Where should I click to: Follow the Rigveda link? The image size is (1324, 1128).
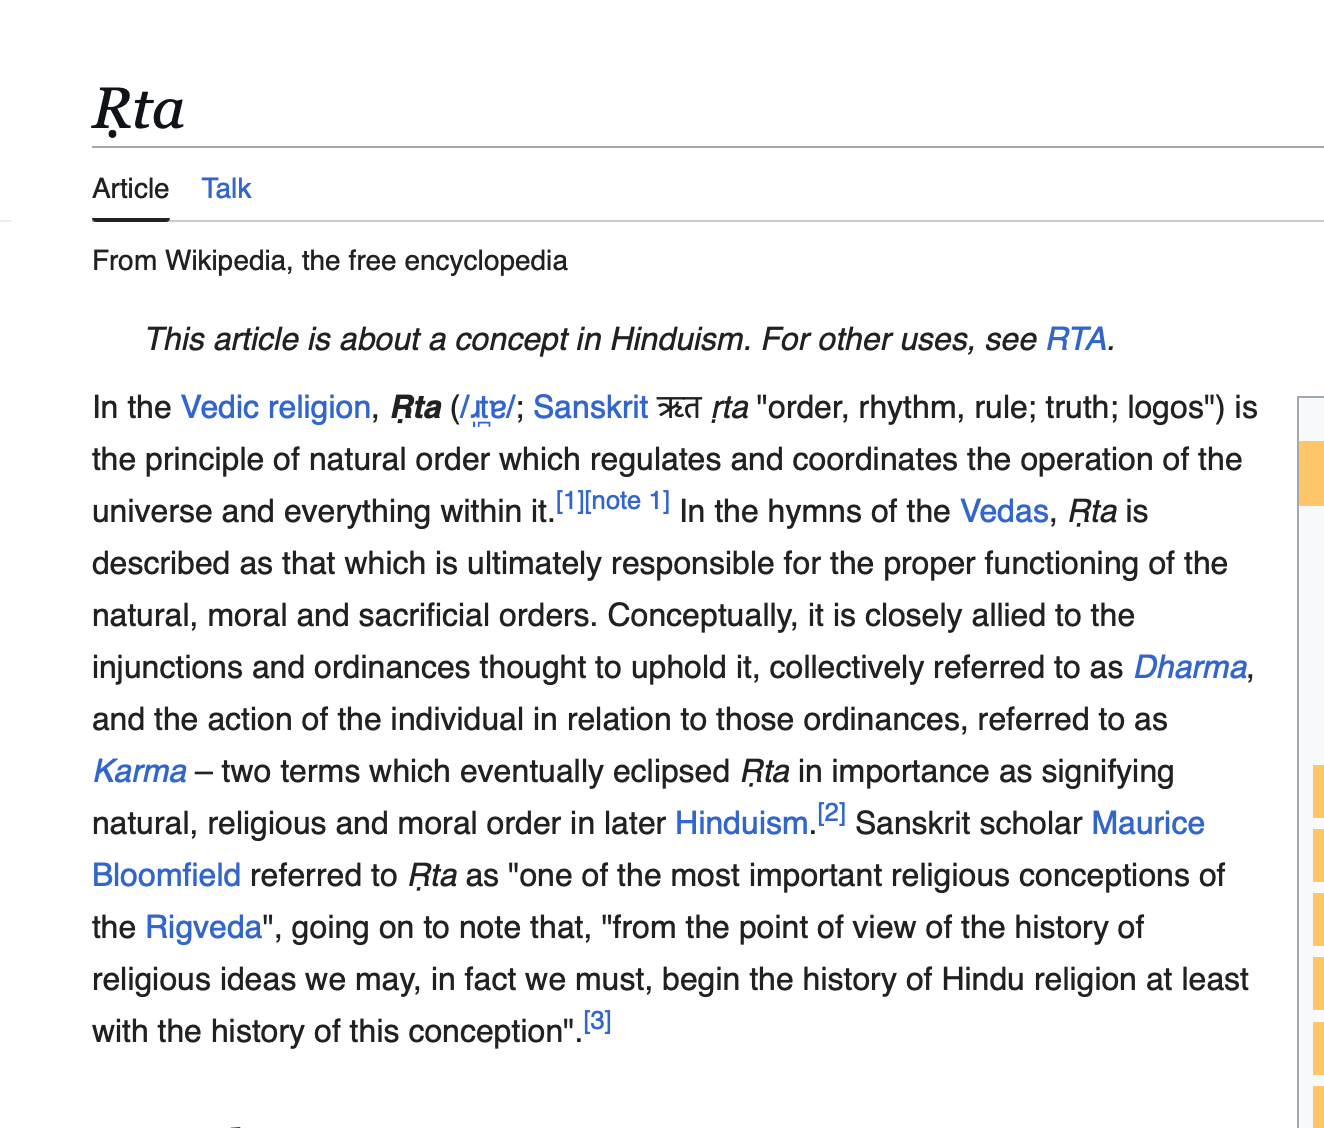pyautogui.click(x=203, y=927)
